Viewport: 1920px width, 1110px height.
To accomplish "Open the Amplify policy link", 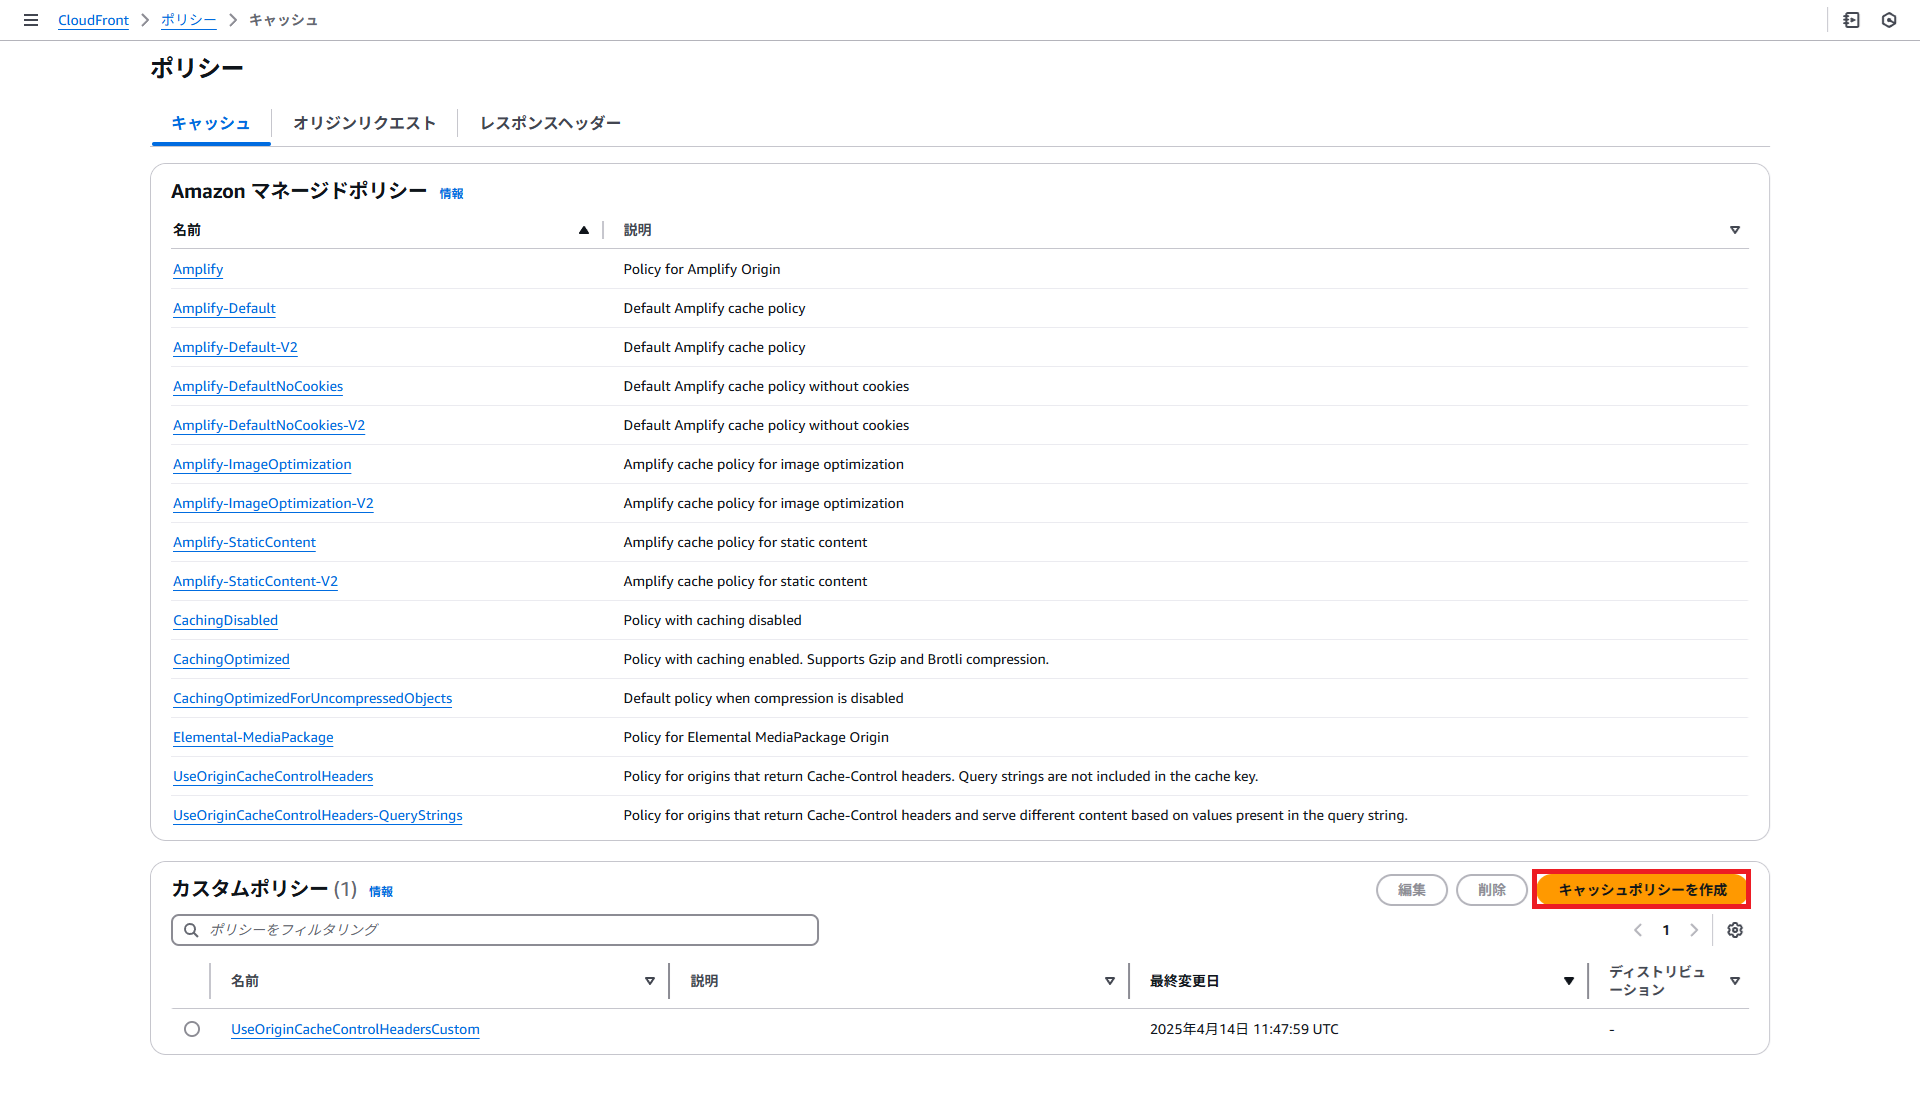I will click(198, 269).
